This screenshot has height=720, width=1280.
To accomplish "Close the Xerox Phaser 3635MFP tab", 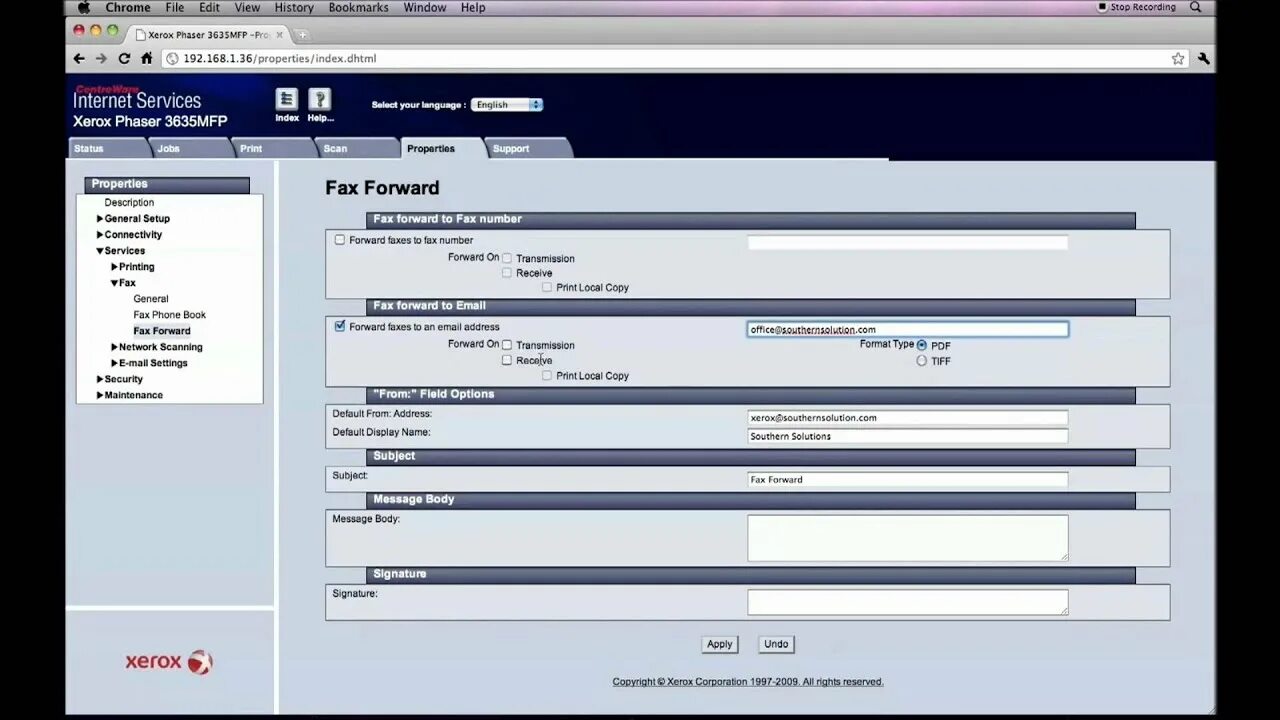I will tap(279, 35).
